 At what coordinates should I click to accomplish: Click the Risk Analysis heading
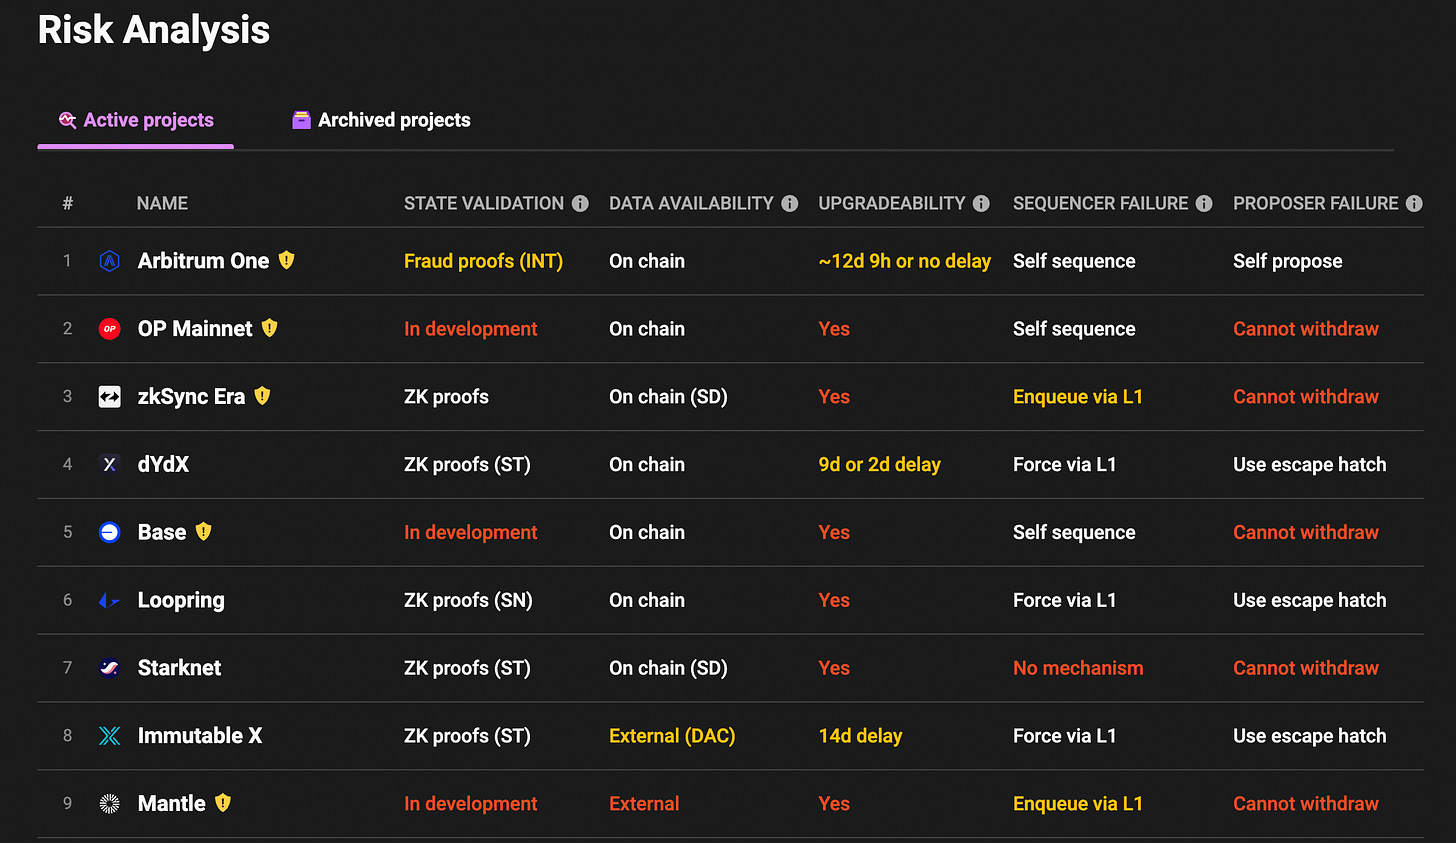[x=154, y=30]
